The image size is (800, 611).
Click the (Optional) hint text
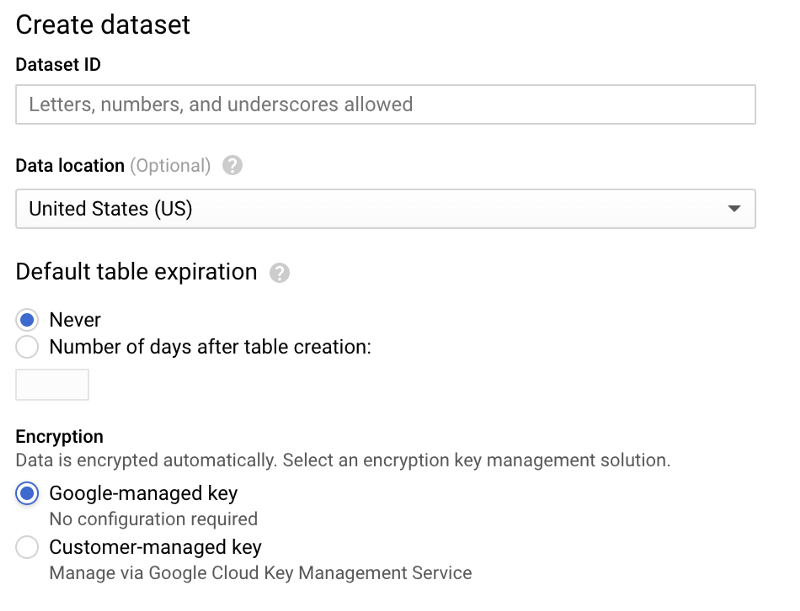pos(171,166)
